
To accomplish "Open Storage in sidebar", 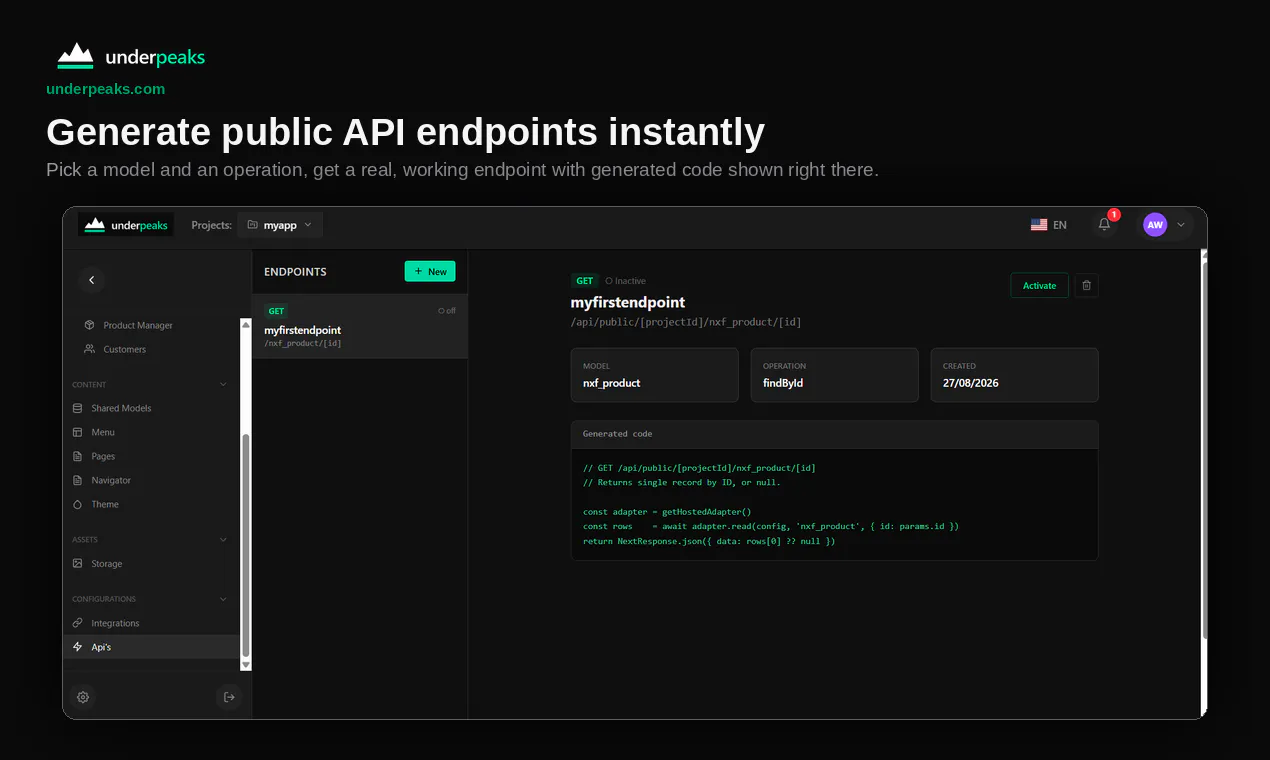I will tap(106, 563).
